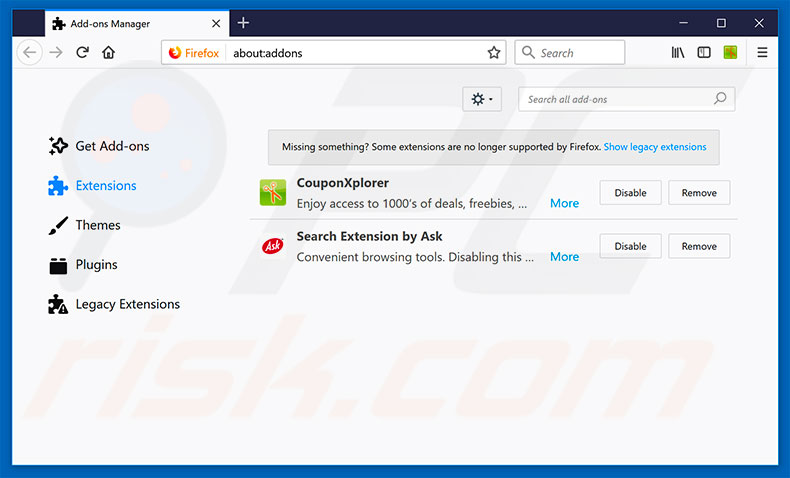Minimize the Firefox window
This screenshot has width=790, height=478.
(x=683, y=23)
